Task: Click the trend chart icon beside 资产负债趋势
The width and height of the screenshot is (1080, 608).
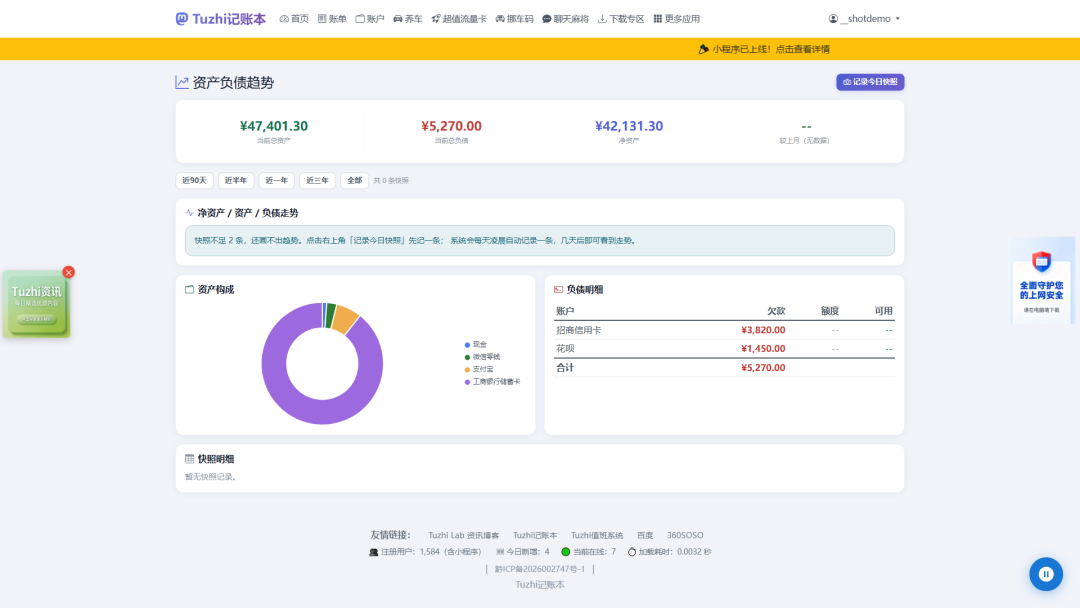Action: 182,83
